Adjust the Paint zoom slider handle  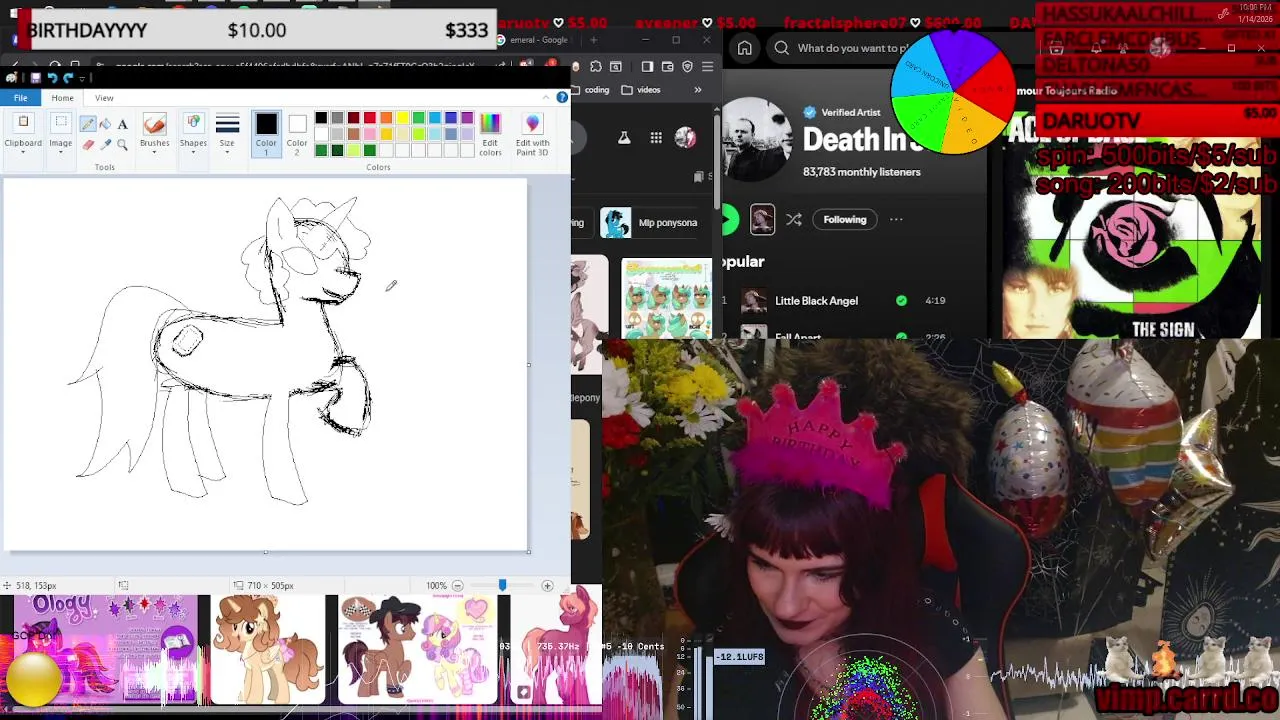[502, 585]
